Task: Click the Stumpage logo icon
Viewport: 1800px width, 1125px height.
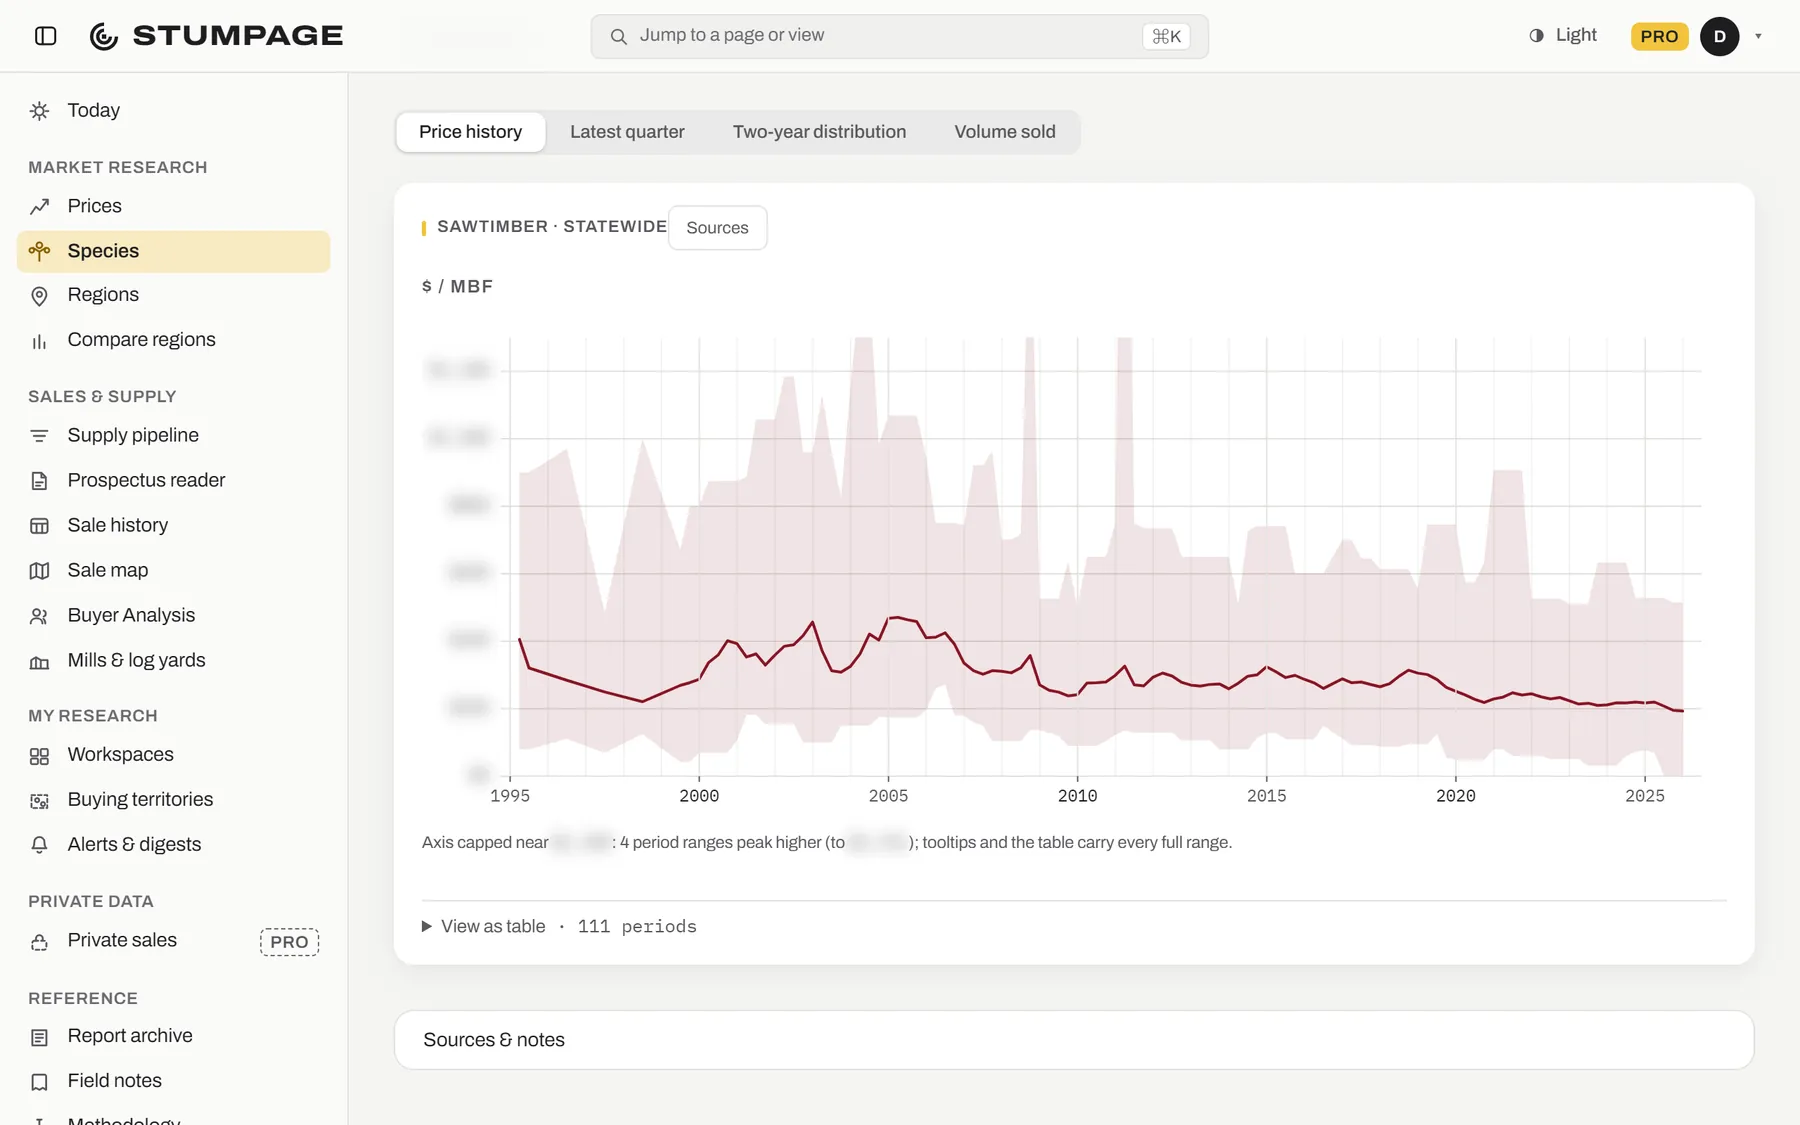Action: [104, 36]
